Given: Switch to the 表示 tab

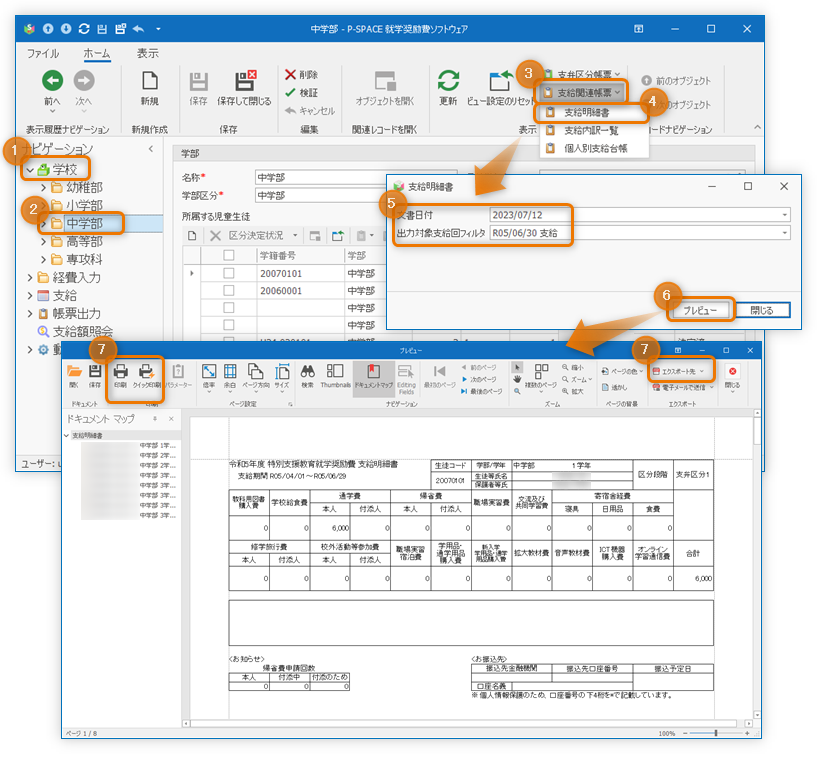Looking at the screenshot, I should (148, 53).
